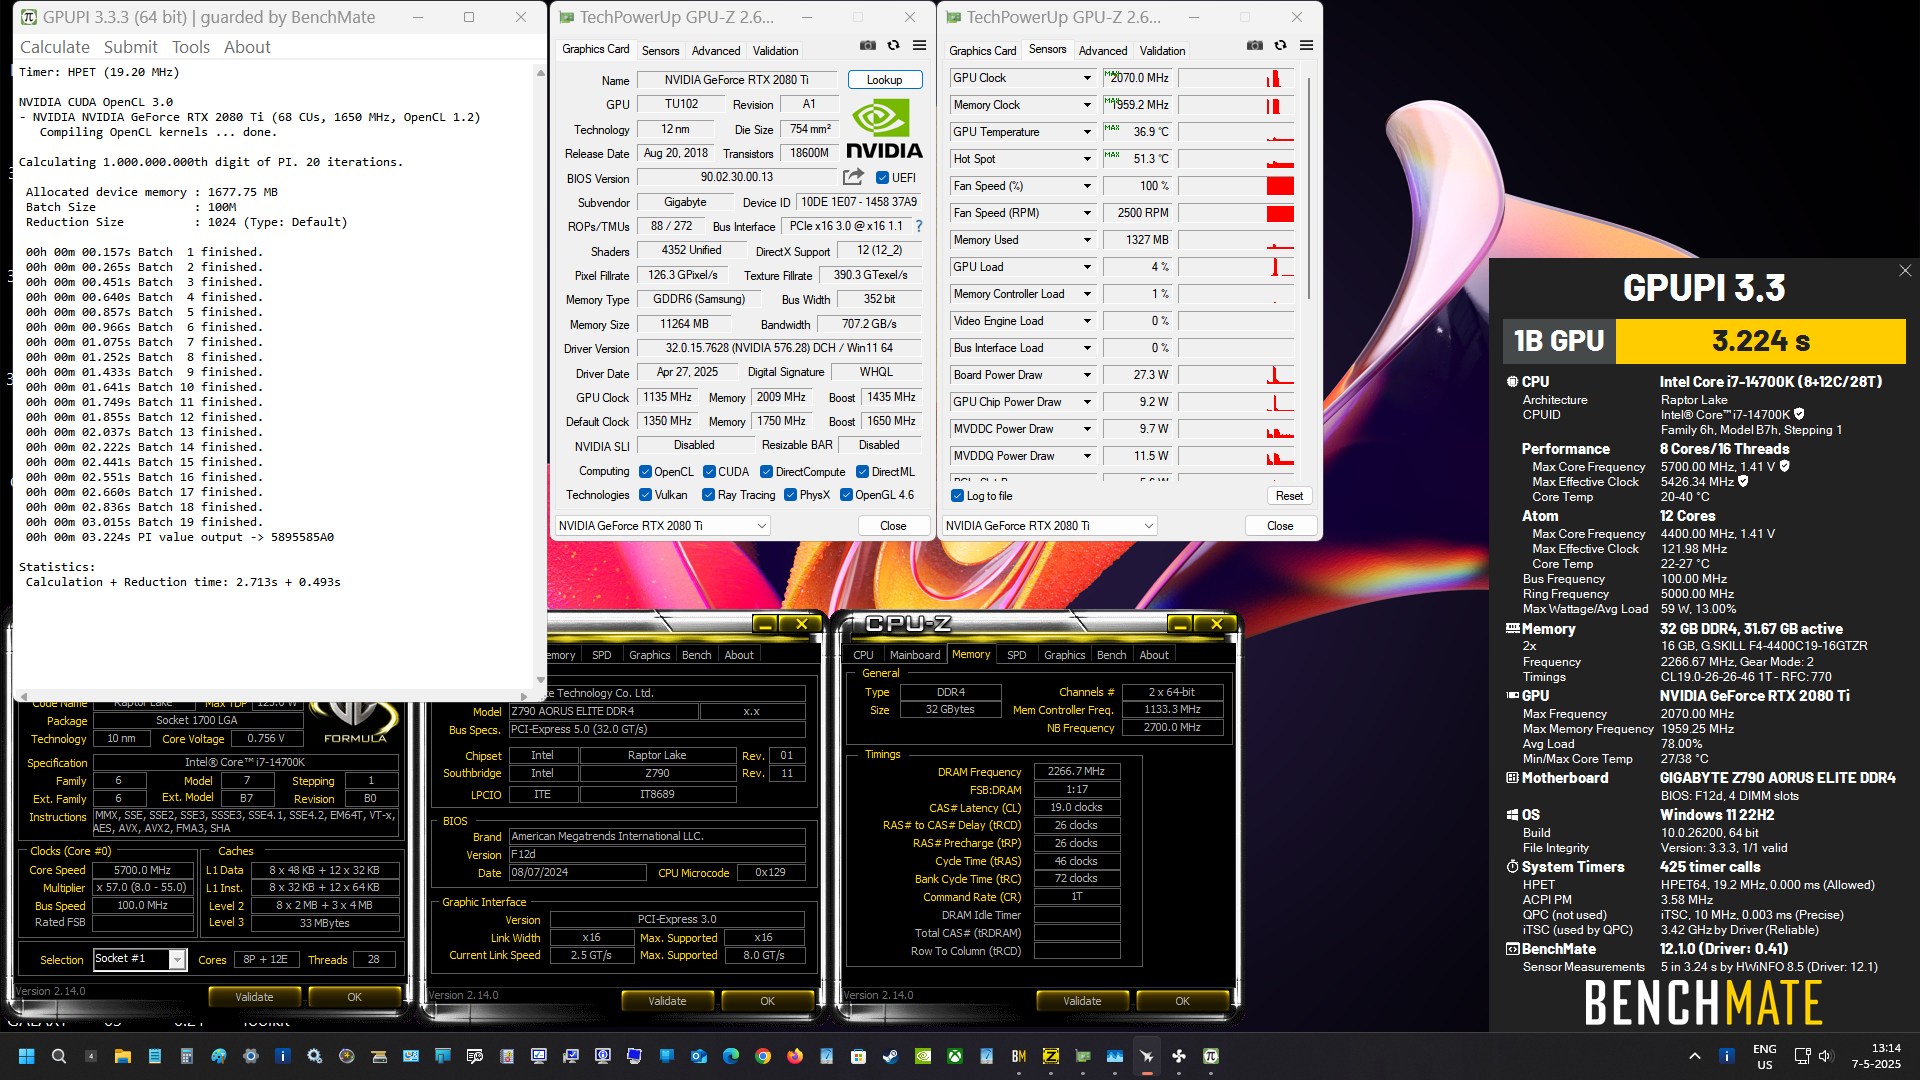The image size is (1920, 1080).
Task: Click OK in CPU-Z Mainboard window
Action: (x=767, y=1001)
